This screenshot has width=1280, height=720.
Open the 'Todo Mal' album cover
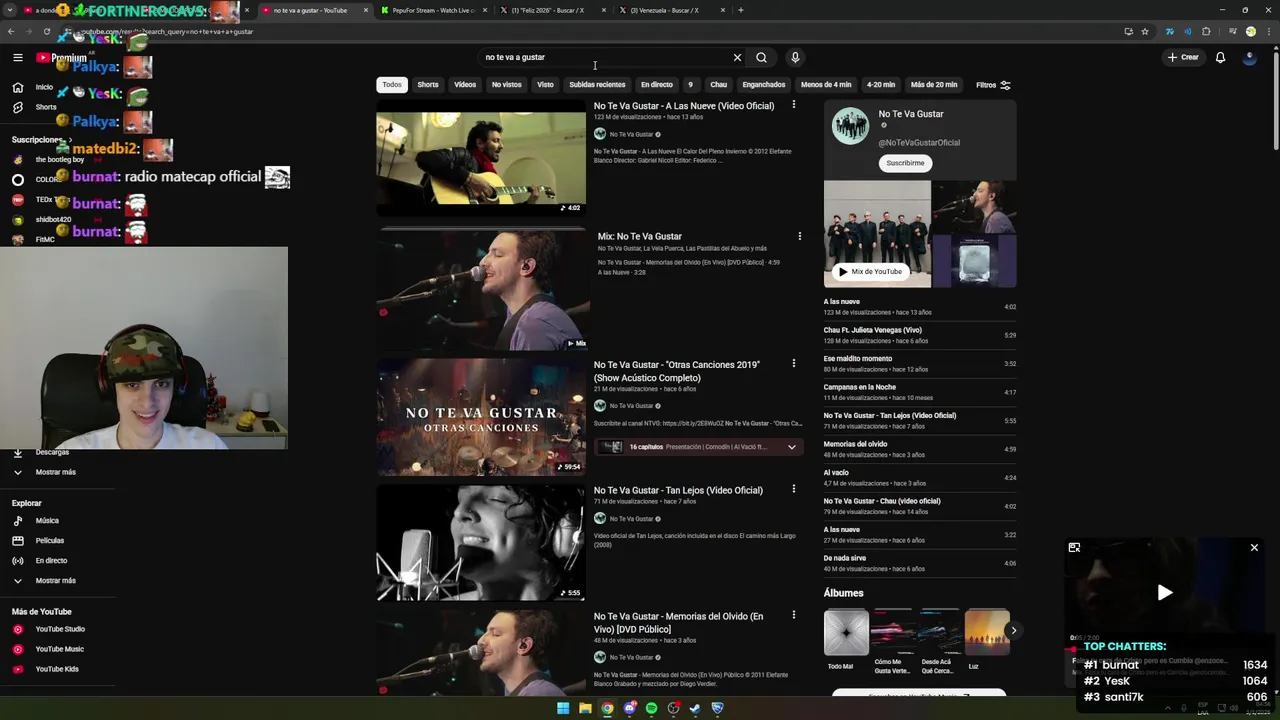[x=846, y=632]
